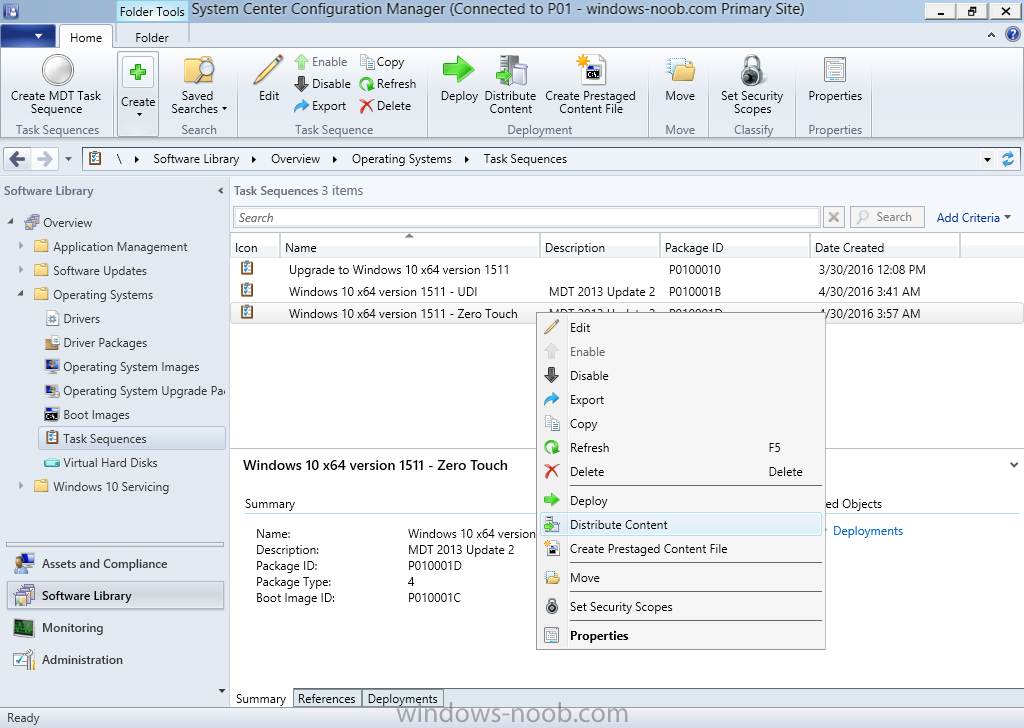
Task: Choose Edit in the context menu
Action: (x=680, y=328)
